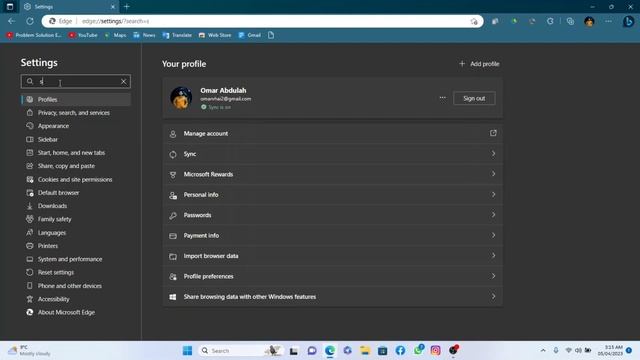Open the YouTube bookmark
640x360 pixels.
[x=83, y=35]
